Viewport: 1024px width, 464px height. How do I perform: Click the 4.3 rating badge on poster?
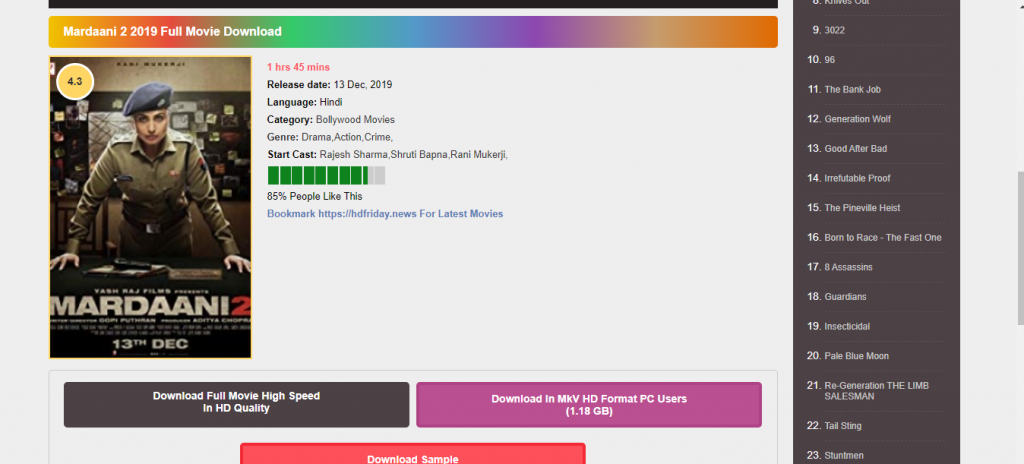coord(75,82)
